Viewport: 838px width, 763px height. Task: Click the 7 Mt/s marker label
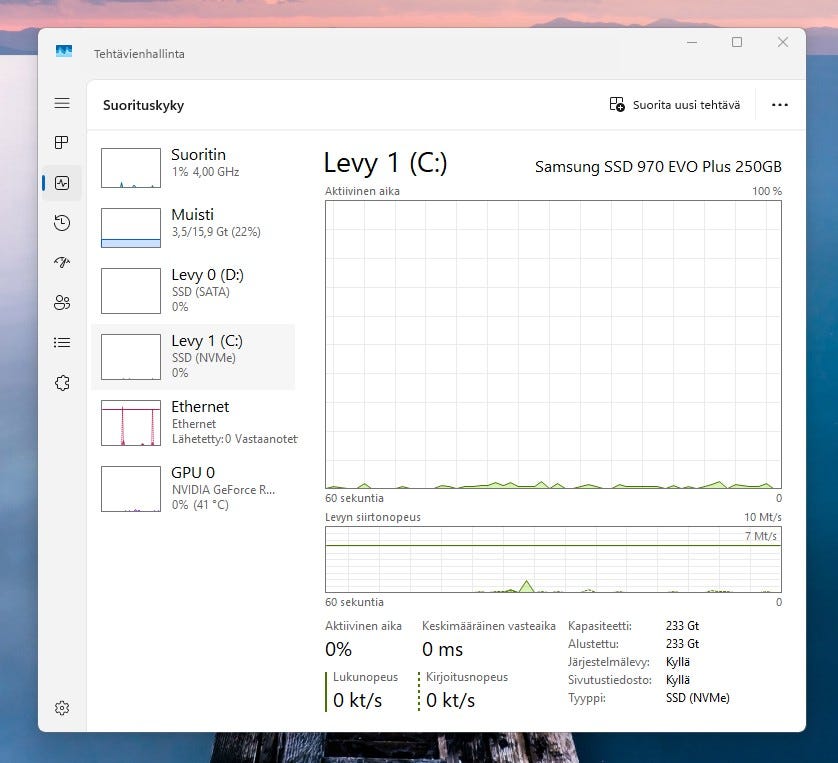click(761, 536)
